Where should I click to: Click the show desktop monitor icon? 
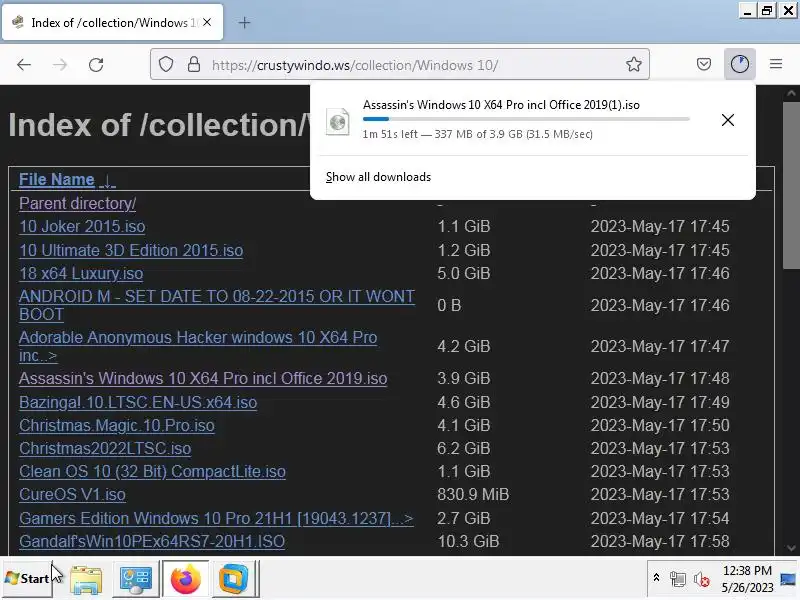coord(788,579)
